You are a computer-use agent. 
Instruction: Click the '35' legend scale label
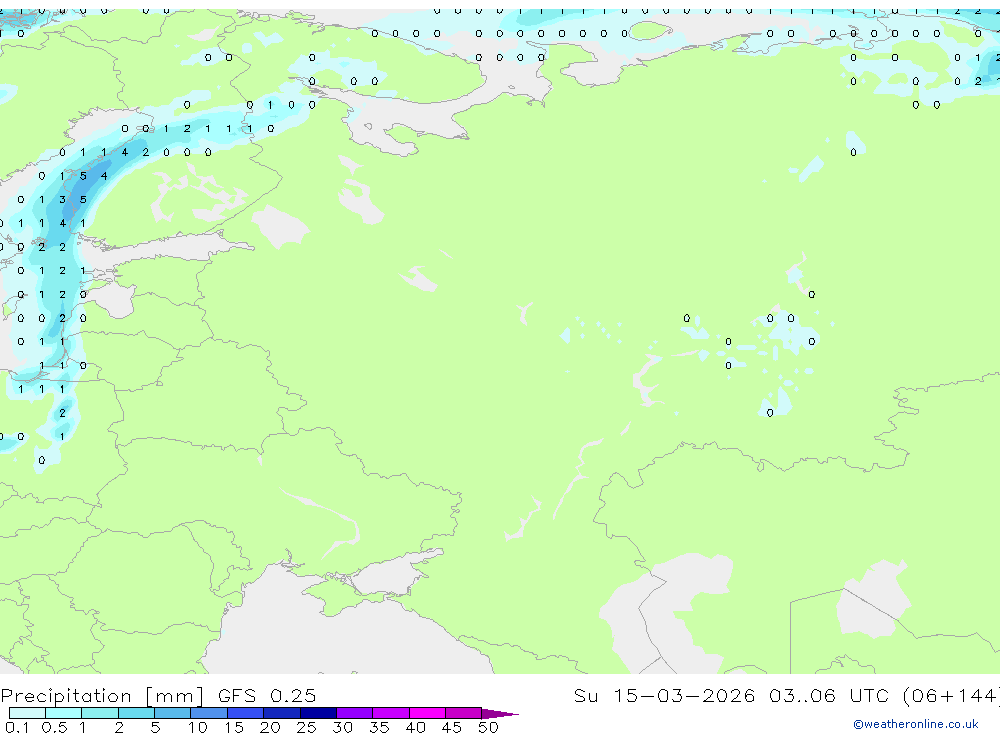point(379,727)
